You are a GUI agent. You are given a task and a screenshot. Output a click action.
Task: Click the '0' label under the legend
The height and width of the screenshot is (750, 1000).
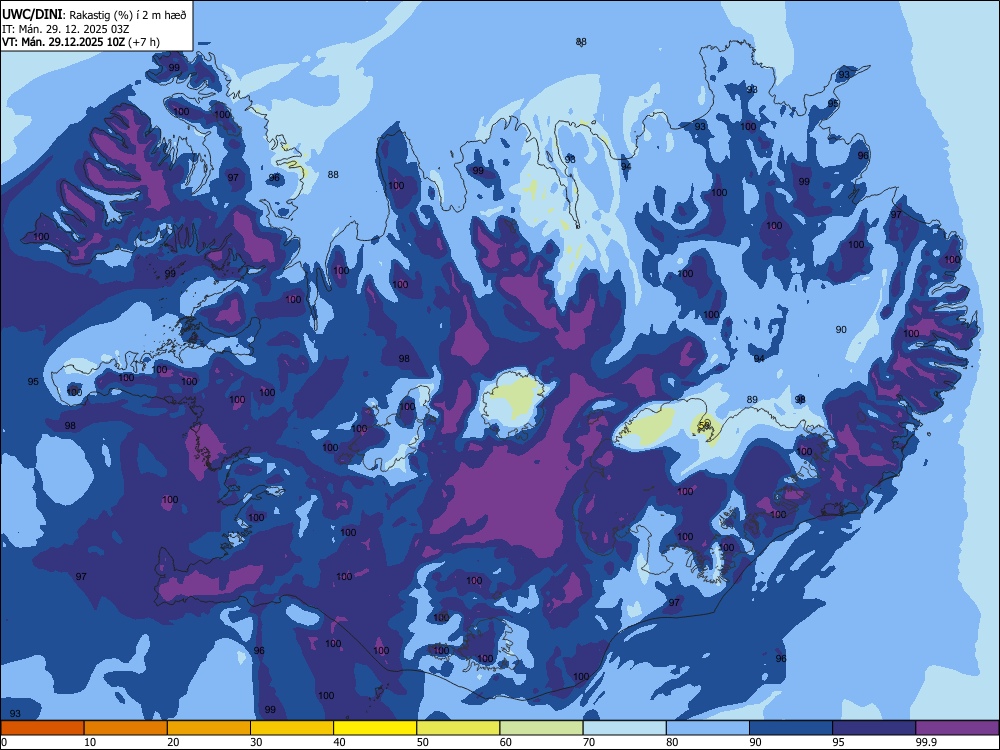point(3,742)
